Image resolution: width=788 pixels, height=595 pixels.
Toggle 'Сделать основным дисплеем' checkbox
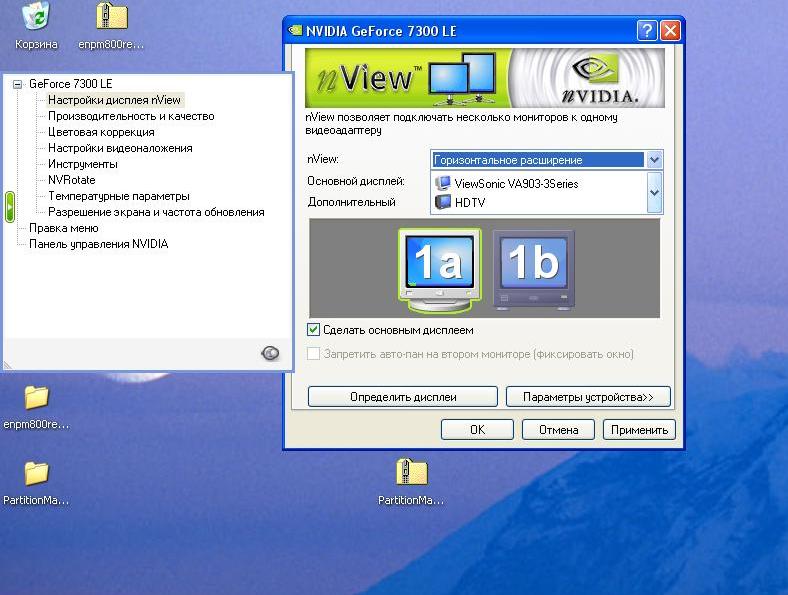pyautogui.click(x=314, y=330)
